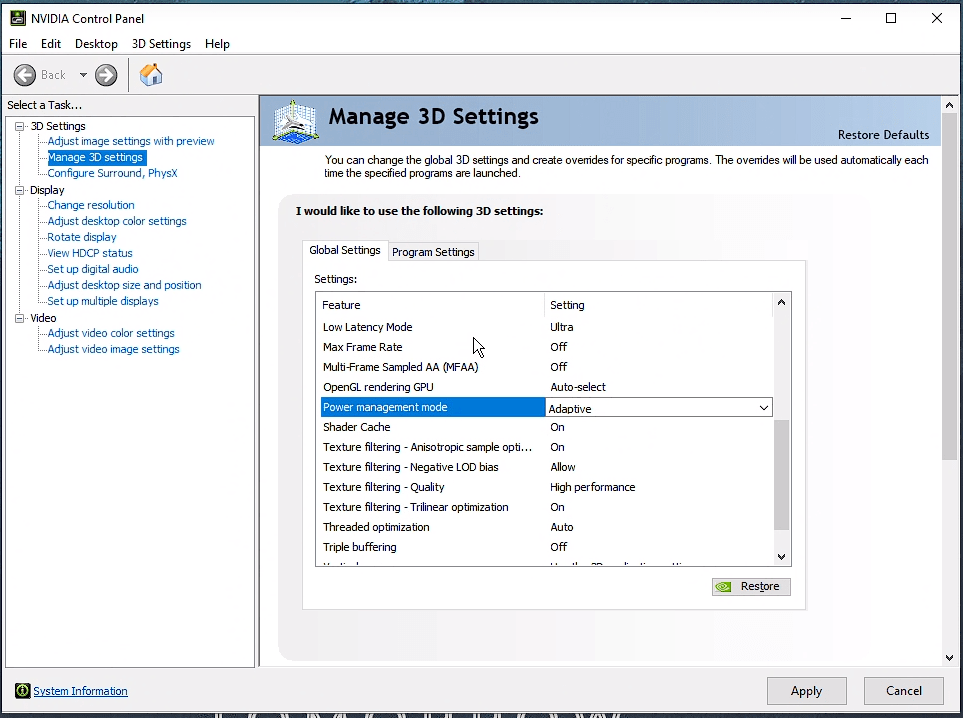The height and width of the screenshot is (718, 963).
Task: Collapse the 3D Settings tree node
Action: (20, 126)
